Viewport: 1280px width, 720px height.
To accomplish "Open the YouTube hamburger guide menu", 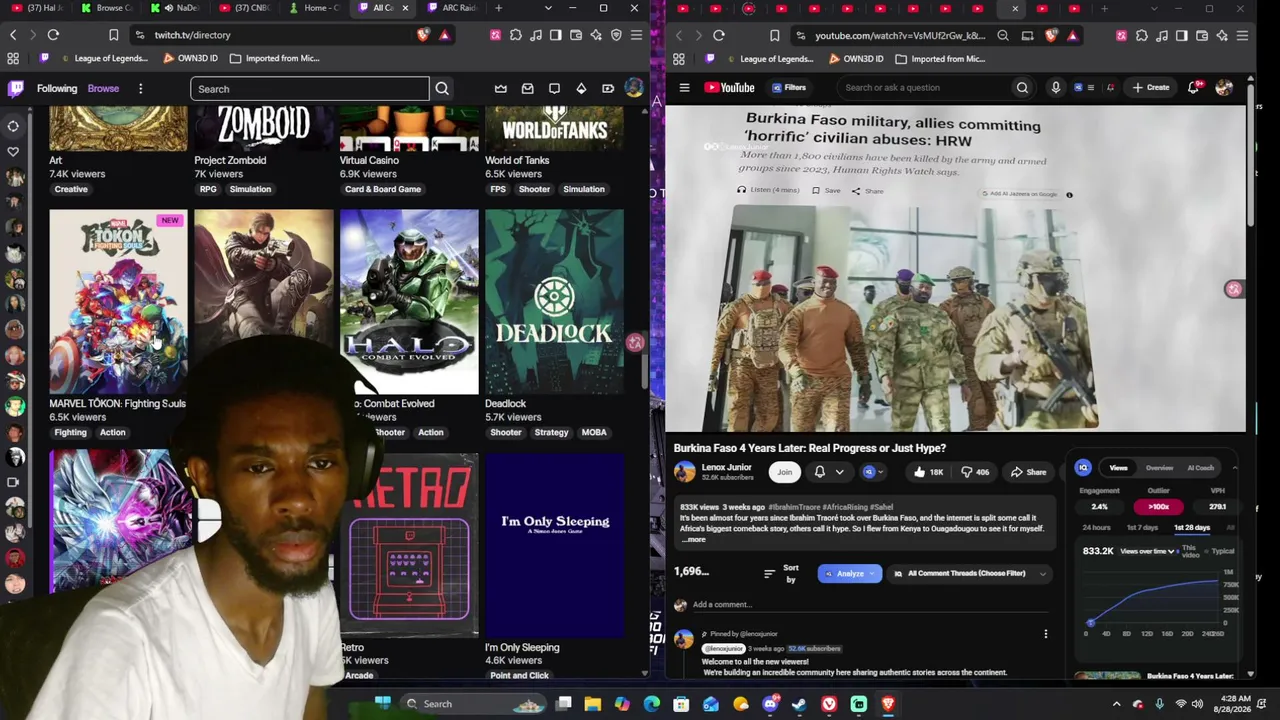I will 684,88.
